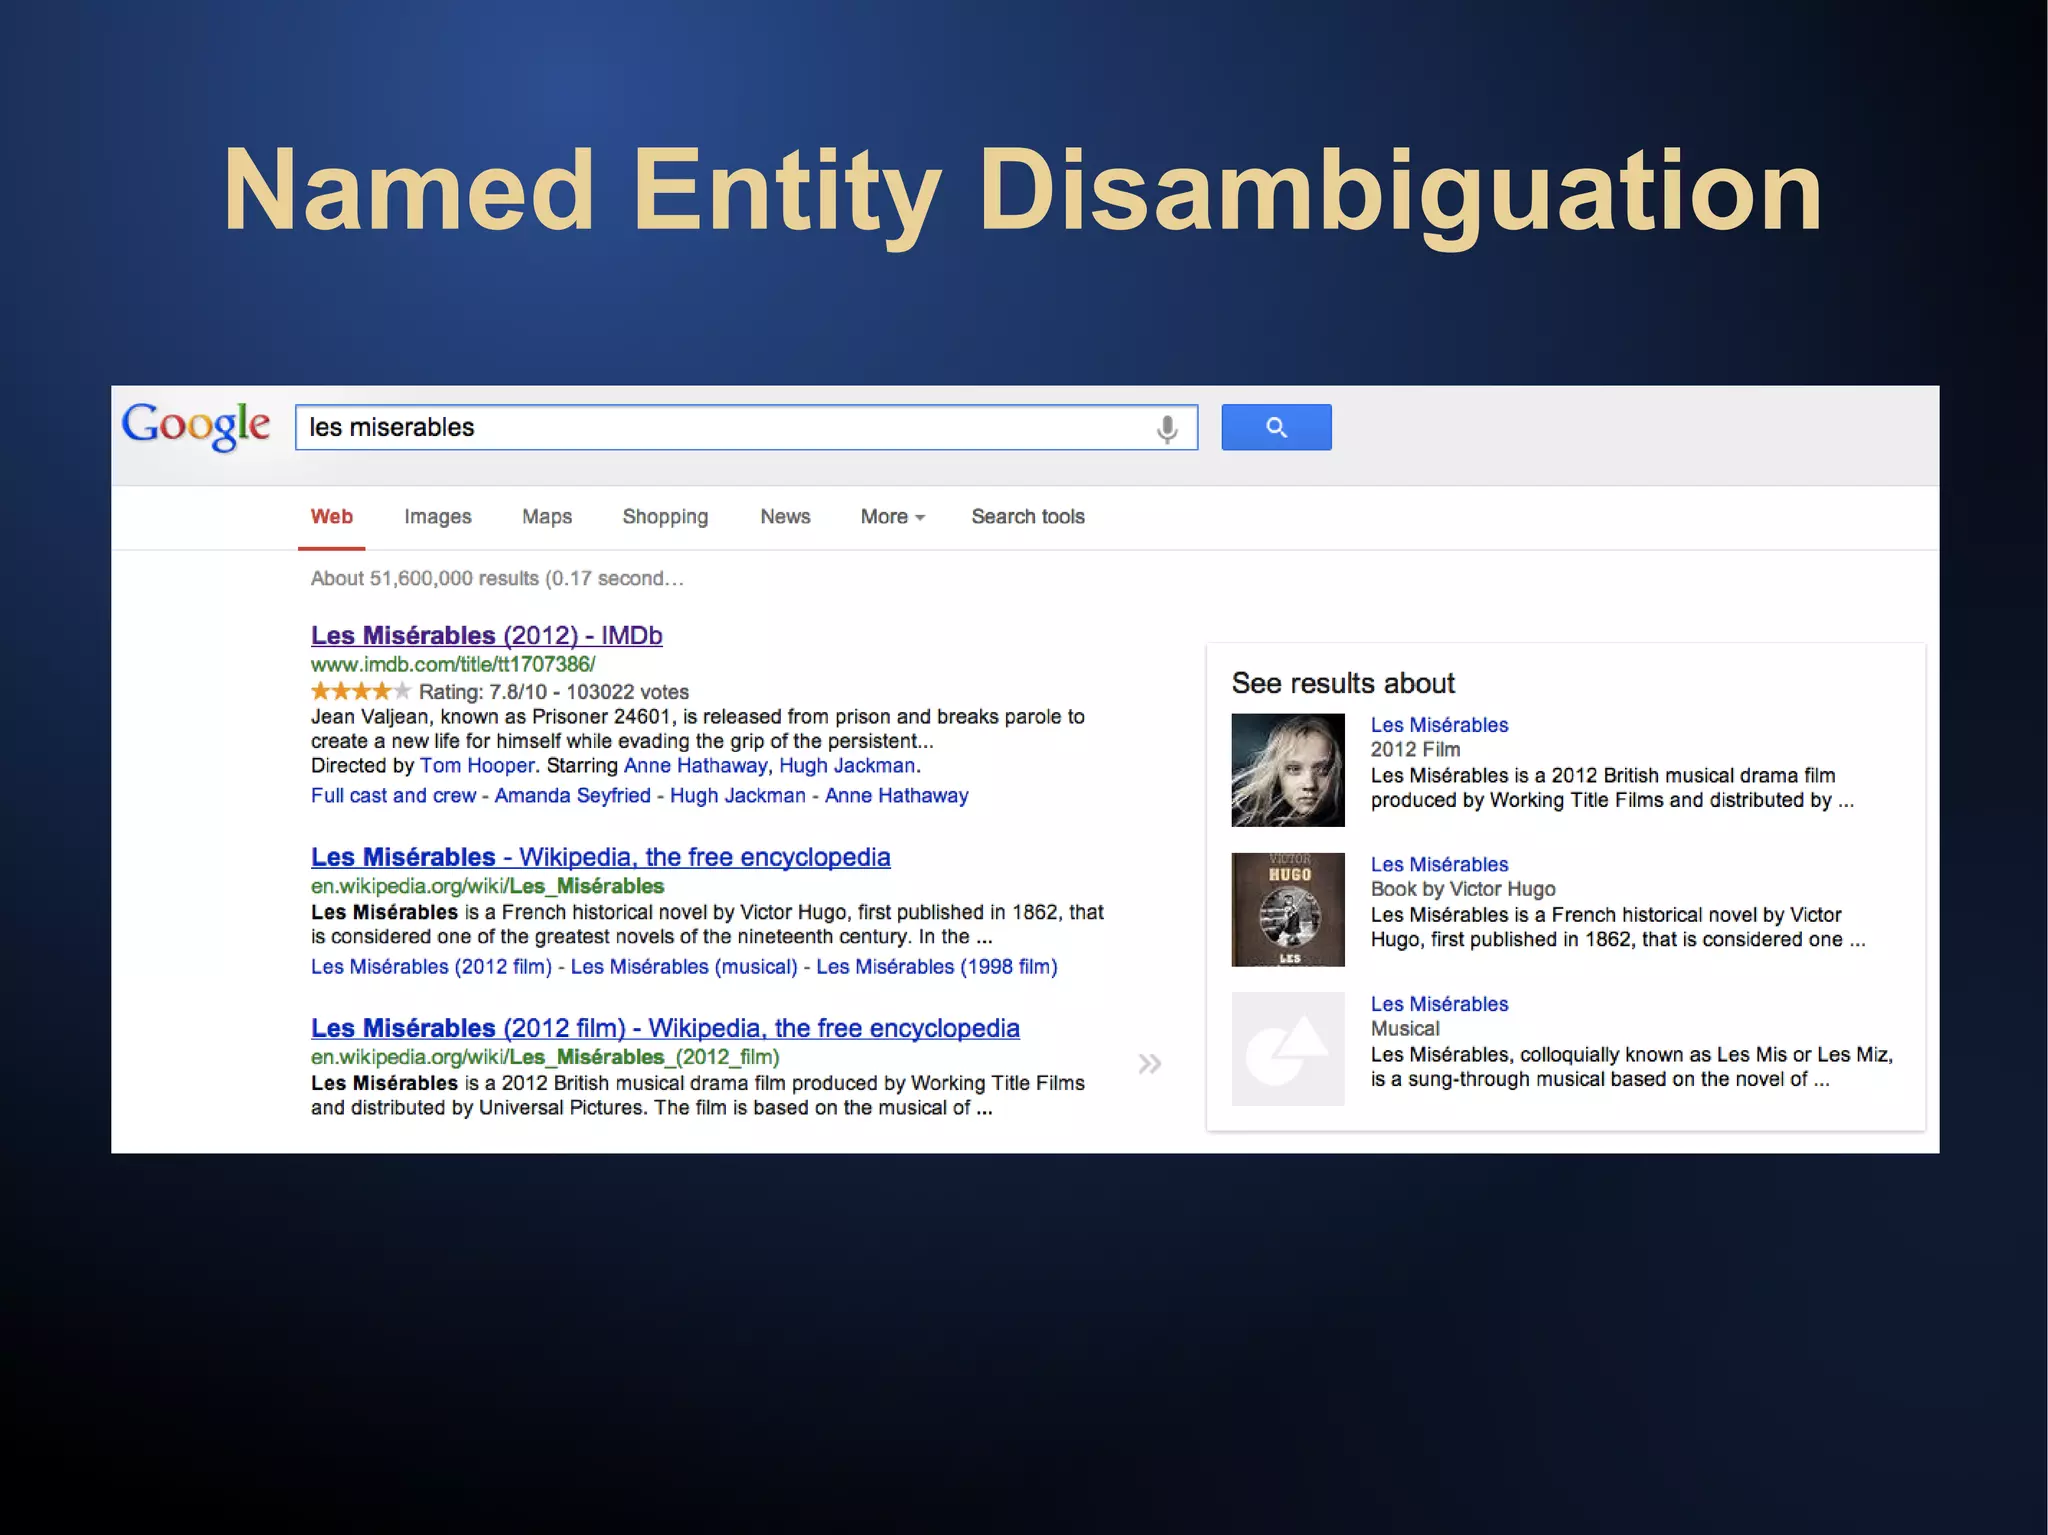This screenshot has height=1535, width=2048.
Task: Switch to the Maps tab
Action: (546, 517)
